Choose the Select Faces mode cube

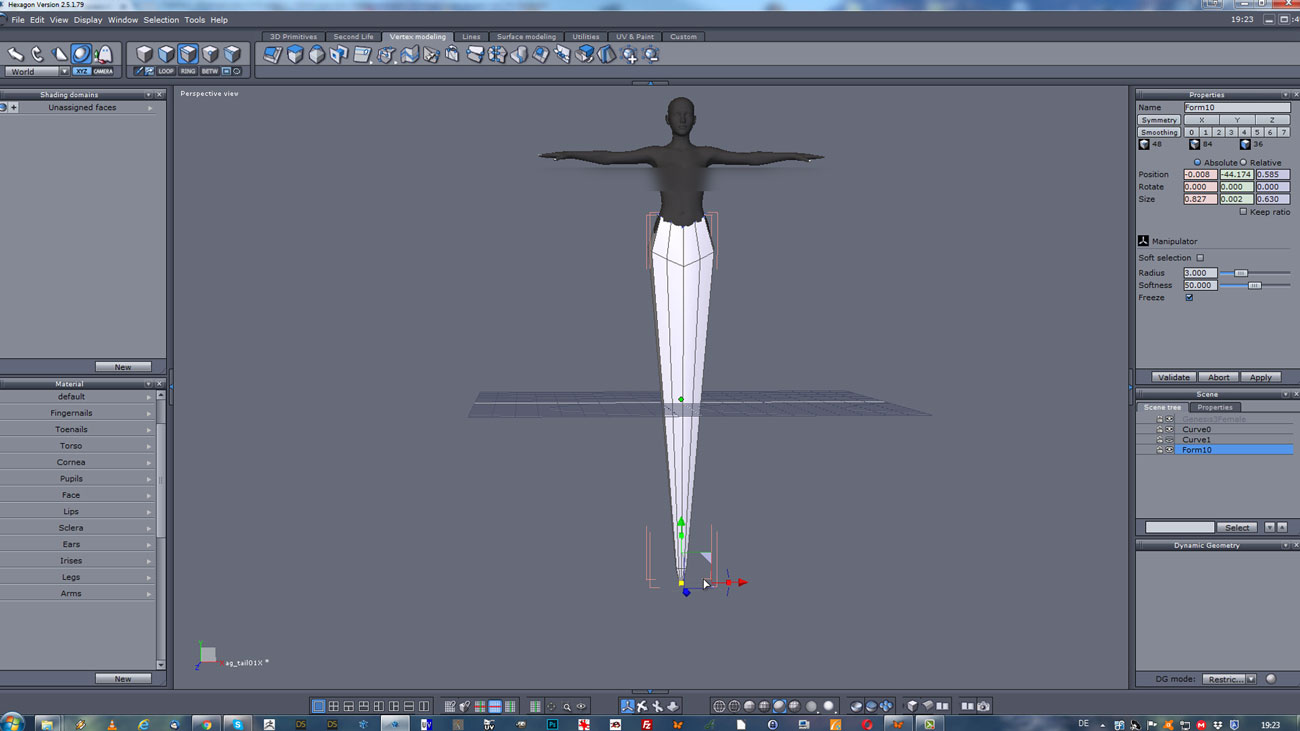[166, 54]
